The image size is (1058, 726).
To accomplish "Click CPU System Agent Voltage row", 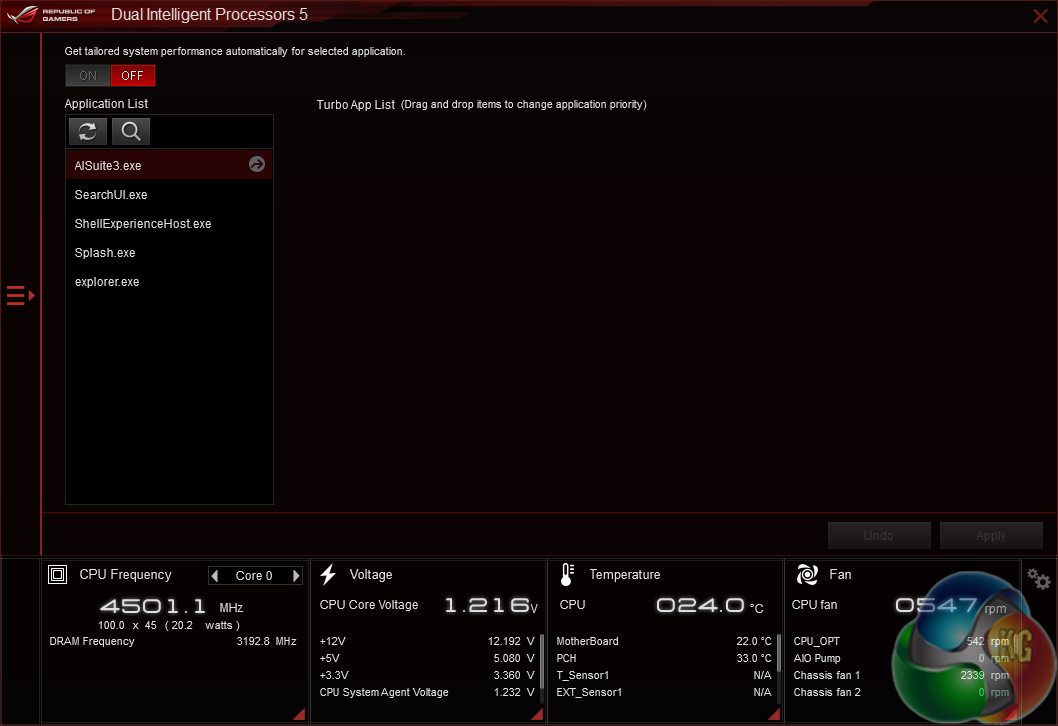I will point(426,692).
